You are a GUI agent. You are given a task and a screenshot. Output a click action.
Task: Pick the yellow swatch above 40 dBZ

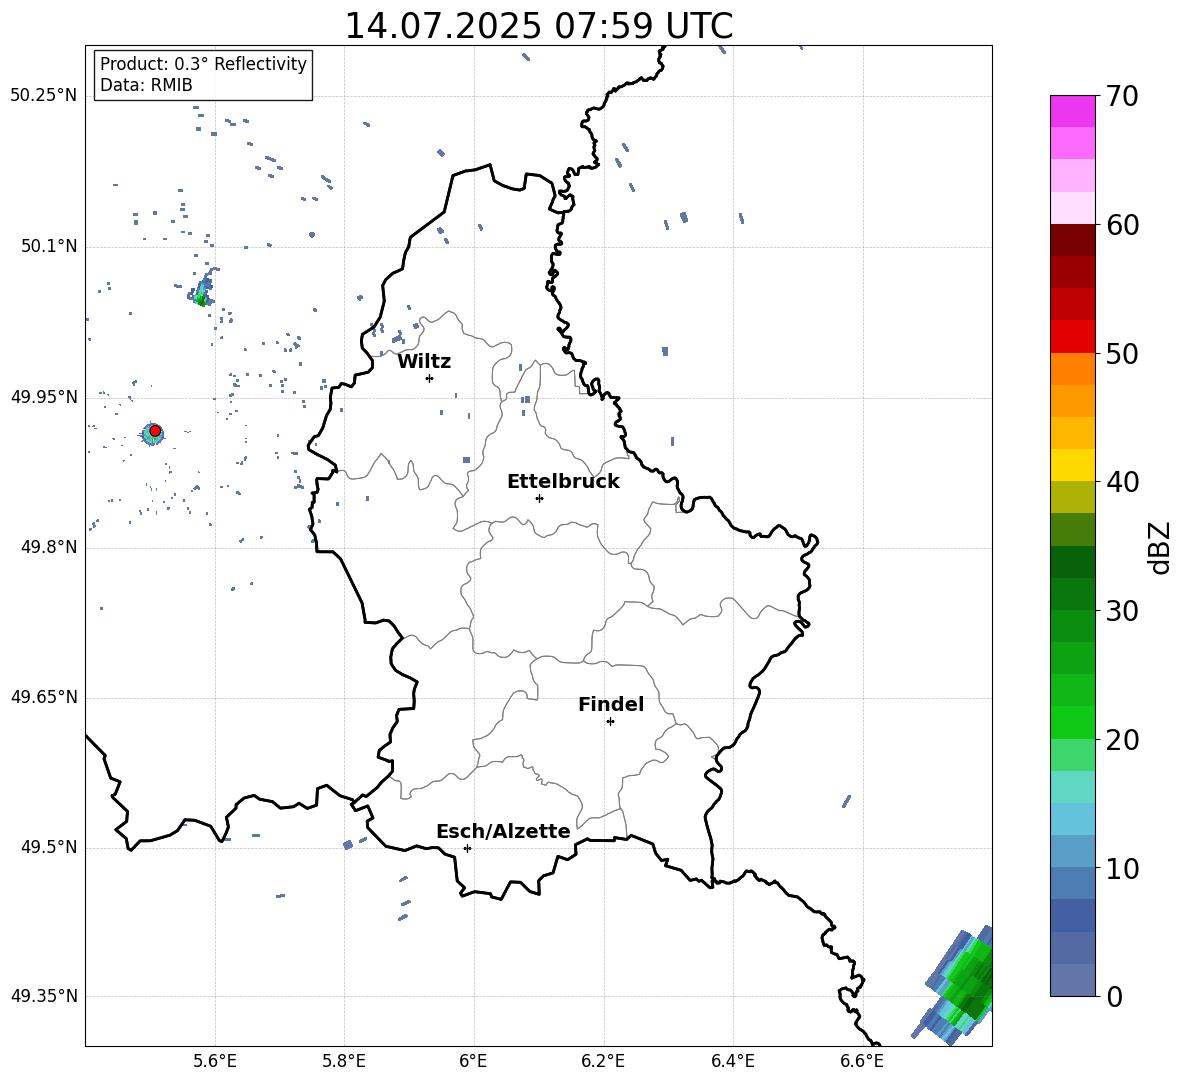1072,465
